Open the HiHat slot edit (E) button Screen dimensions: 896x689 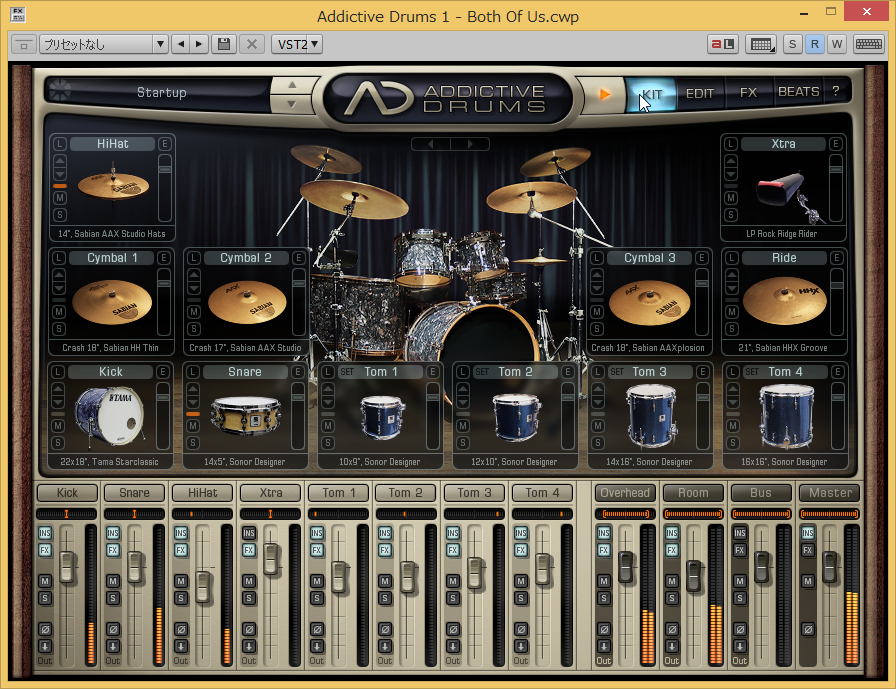click(165, 144)
